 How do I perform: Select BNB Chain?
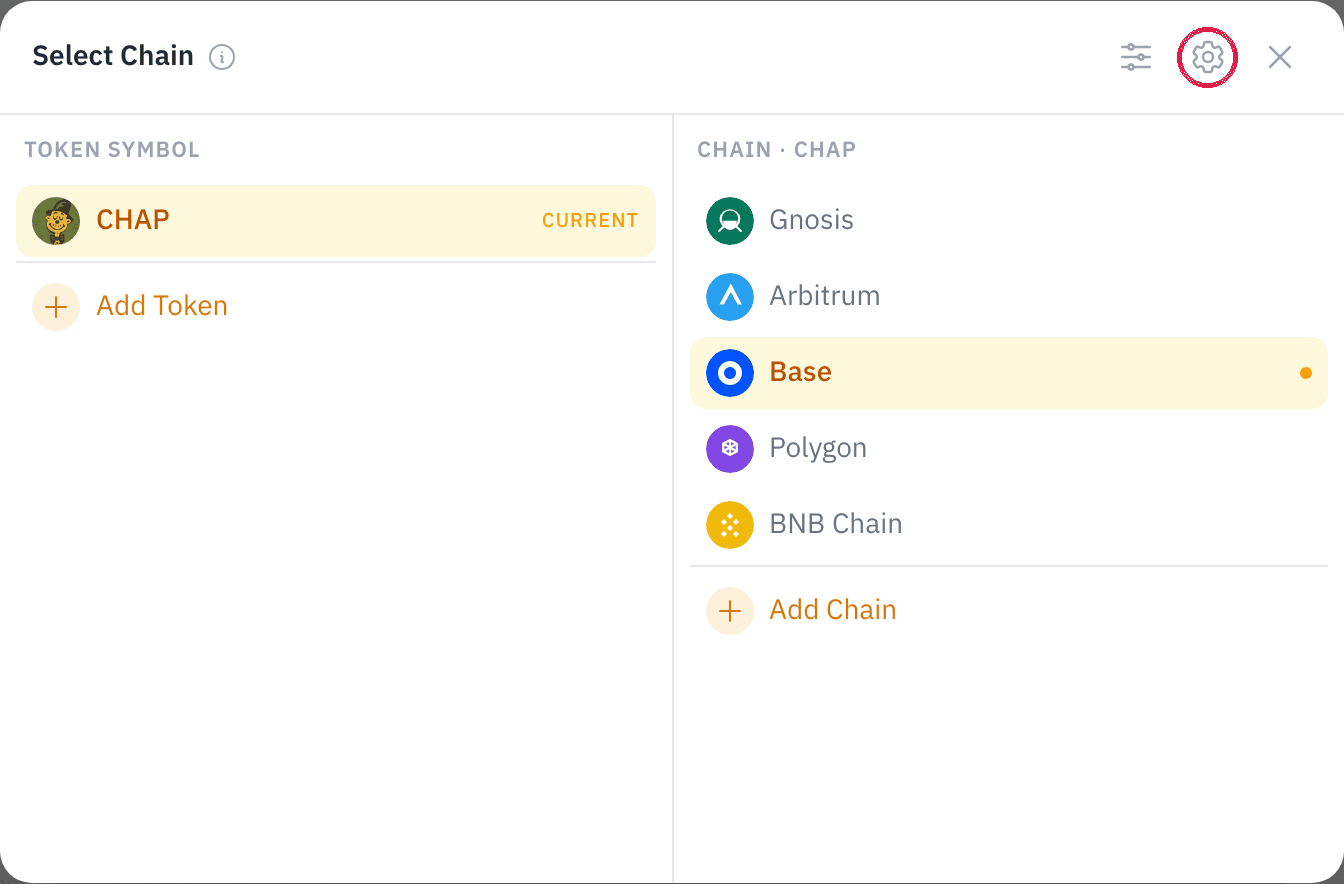pos(1009,525)
